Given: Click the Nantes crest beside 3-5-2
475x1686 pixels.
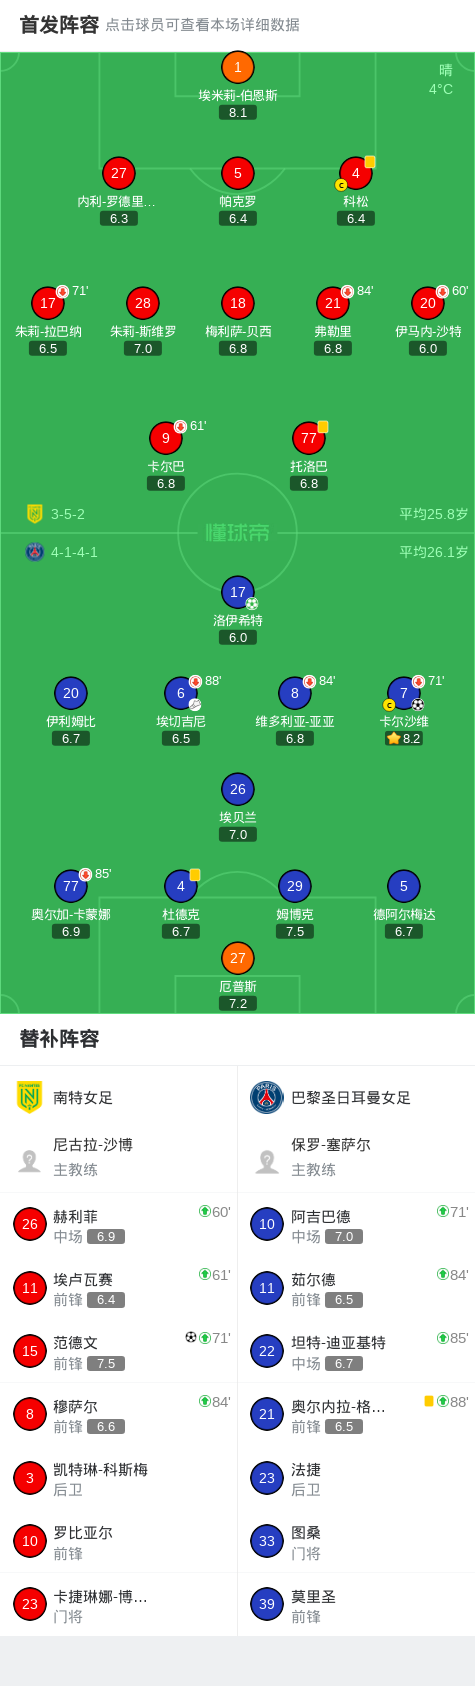Looking at the screenshot, I should click(35, 514).
